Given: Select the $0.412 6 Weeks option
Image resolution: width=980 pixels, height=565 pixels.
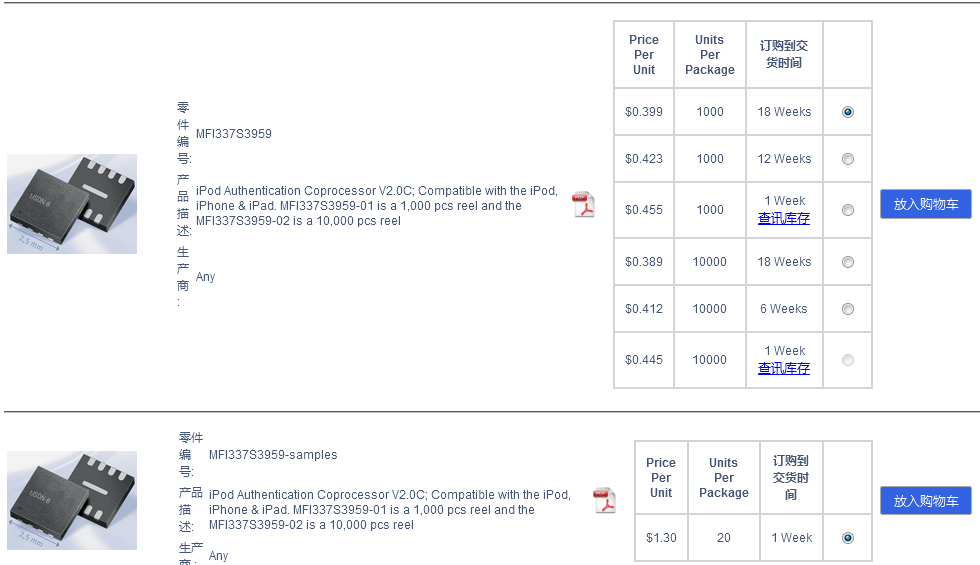Looking at the screenshot, I should point(848,309).
